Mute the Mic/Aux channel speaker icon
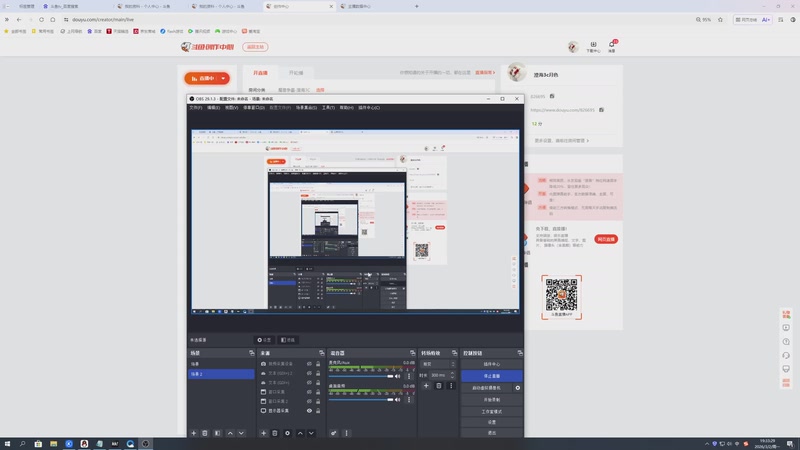 [398, 377]
